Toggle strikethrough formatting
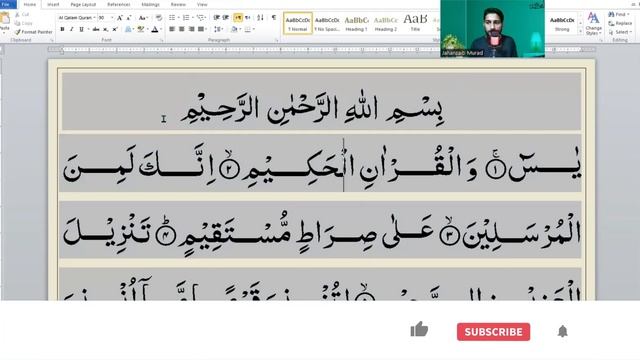640x360 pixels. 96,29
